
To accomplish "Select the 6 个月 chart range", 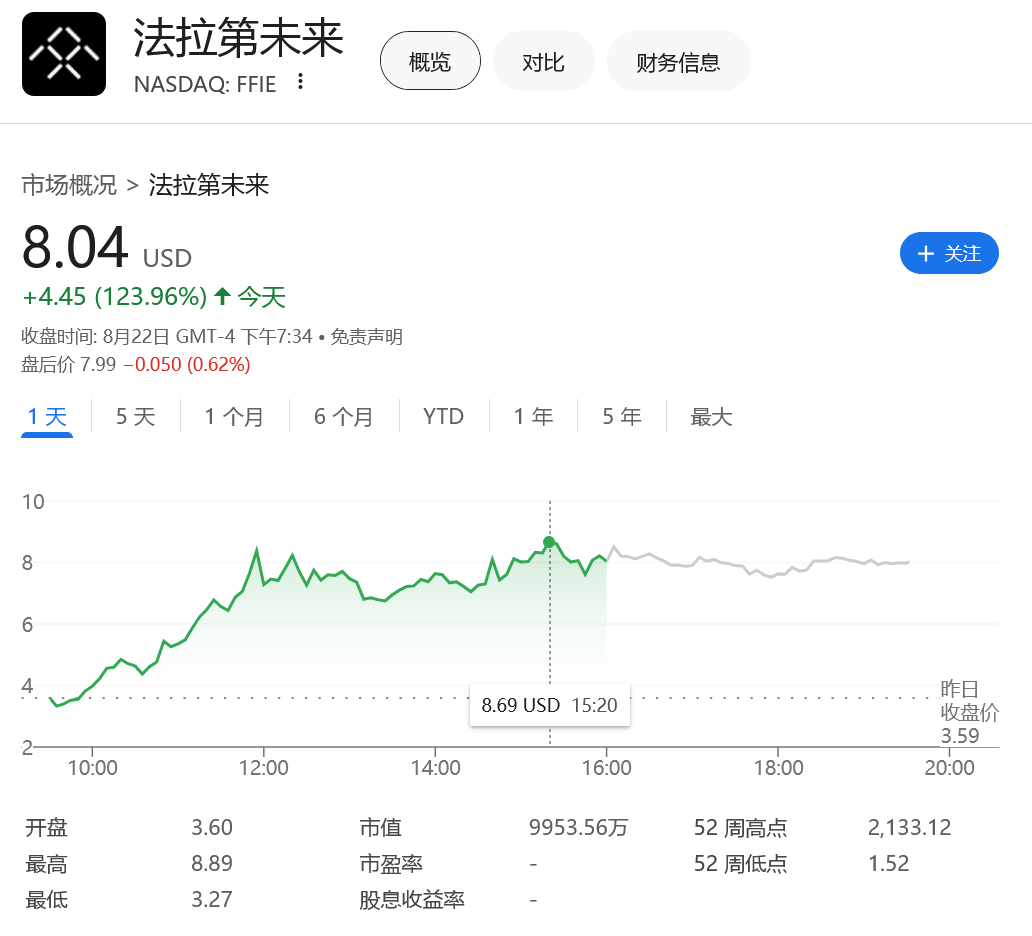I will [x=344, y=417].
